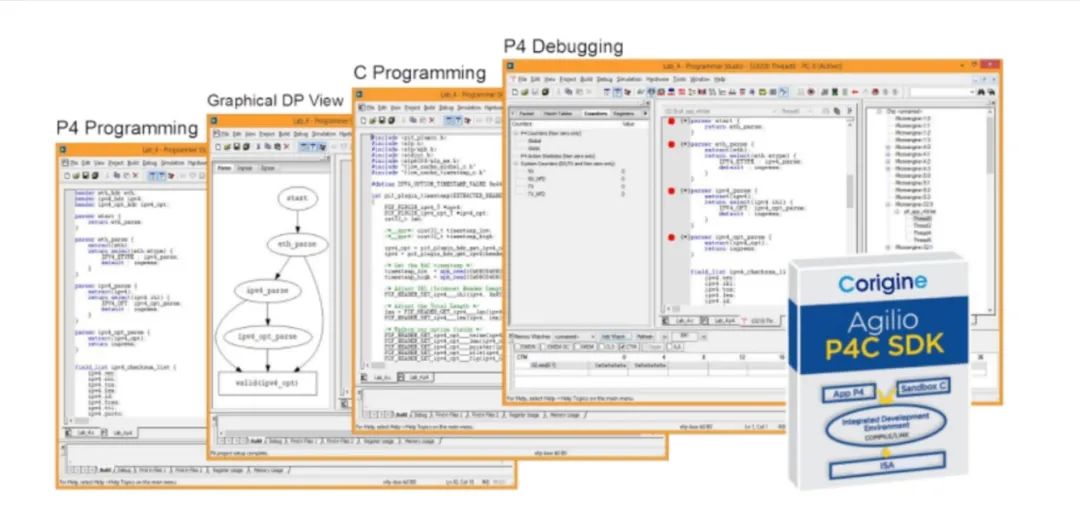Click the Save All icon in P4 Programming toolbar
This screenshot has height=523, width=1080.
[x=95, y=175]
